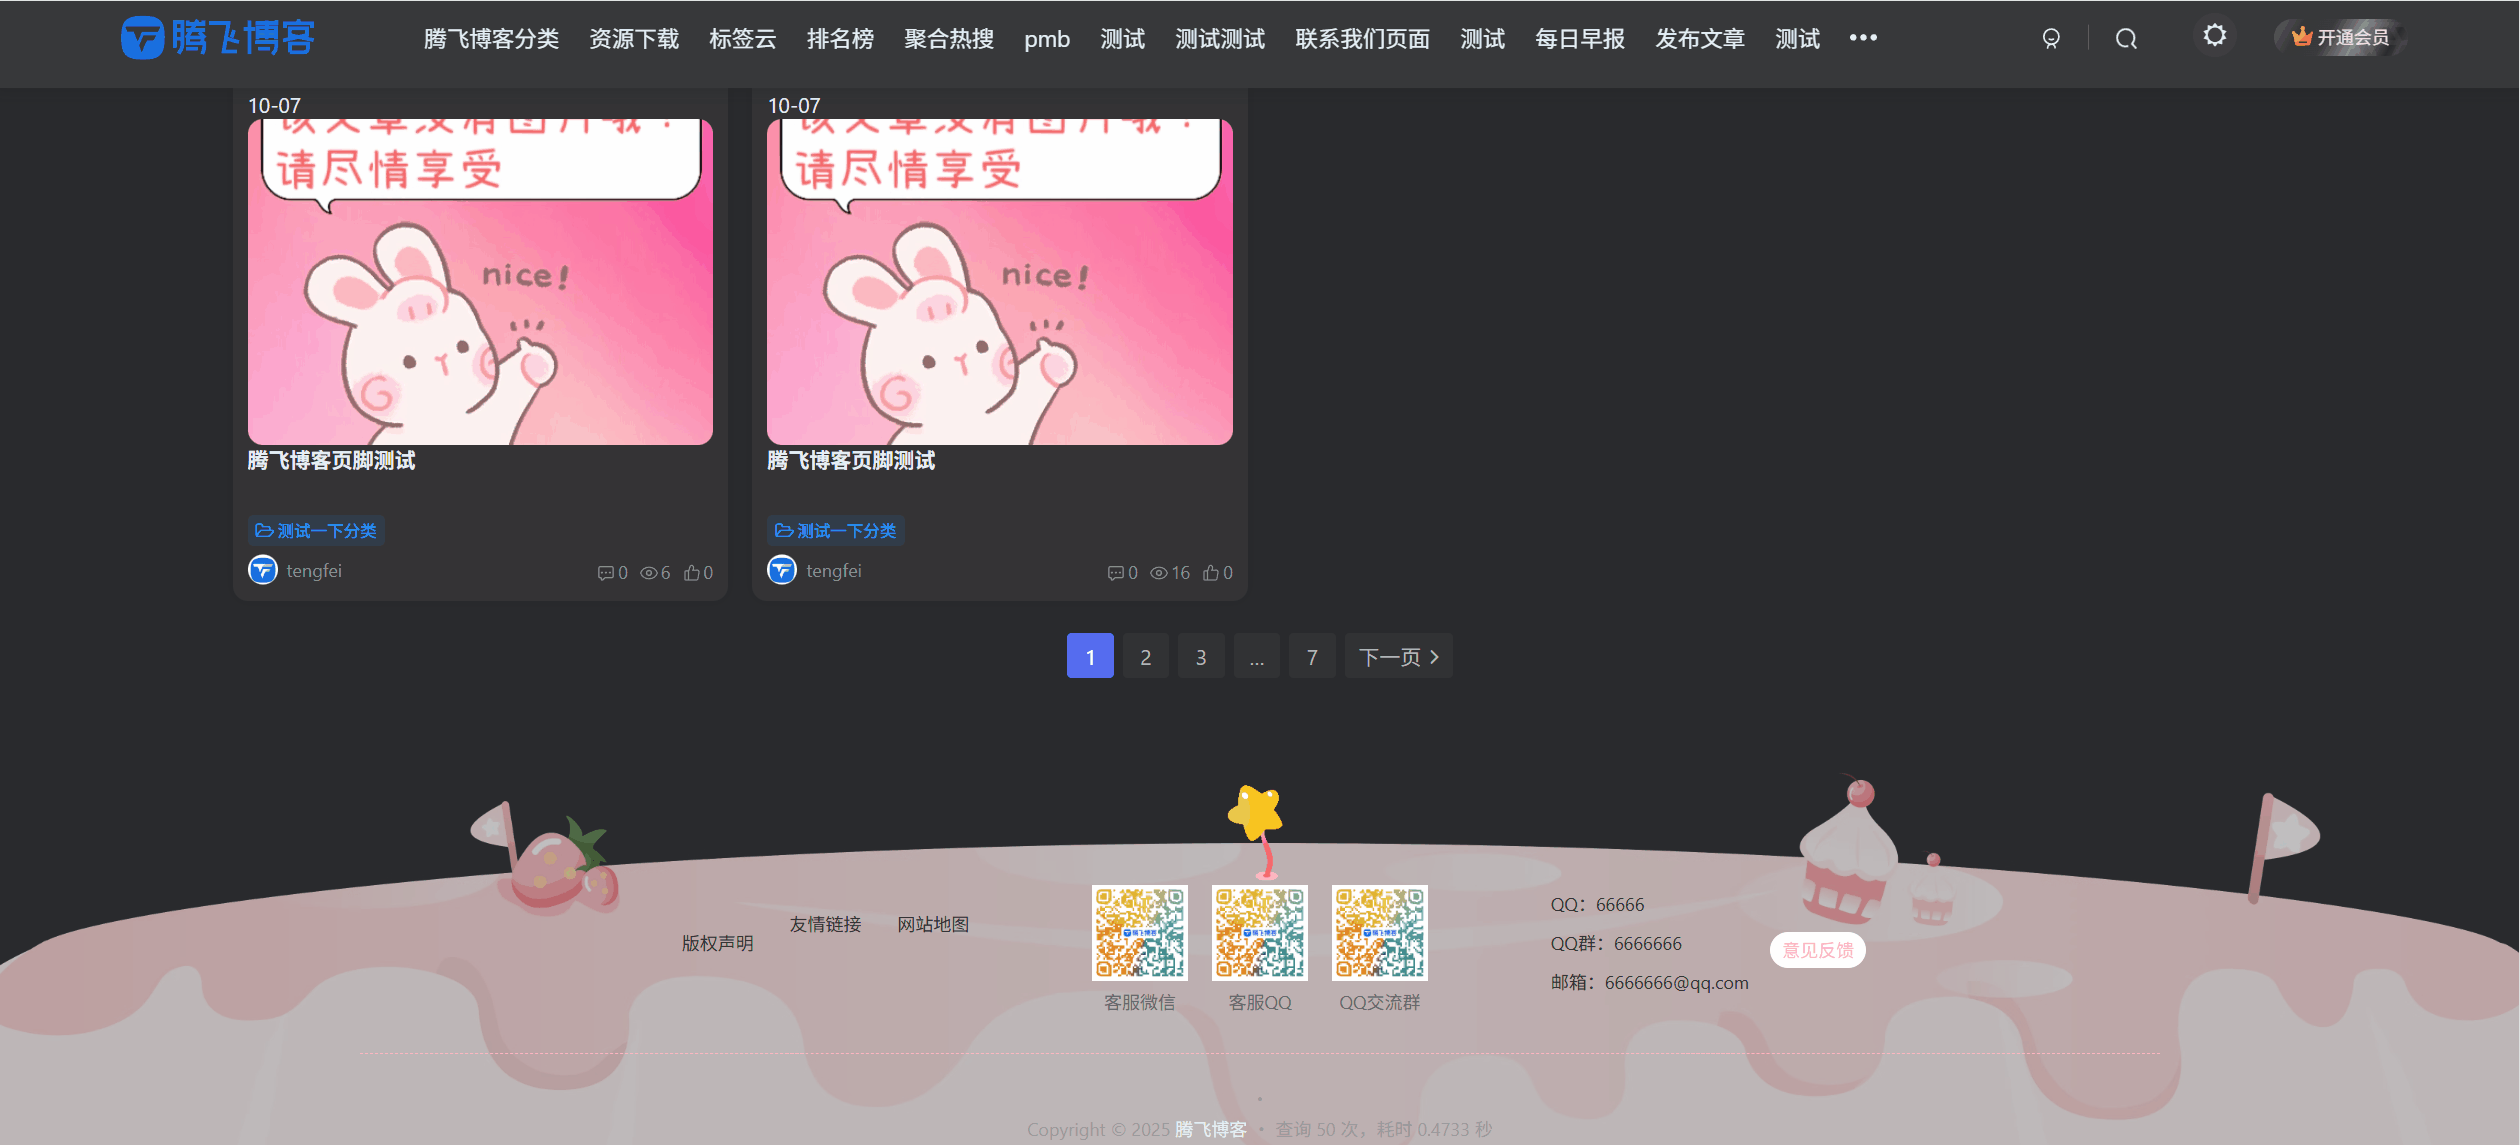Viewport: 2520px width, 1145px height.
Task: Click the search magnifier icon
Action: (2126, 37)
